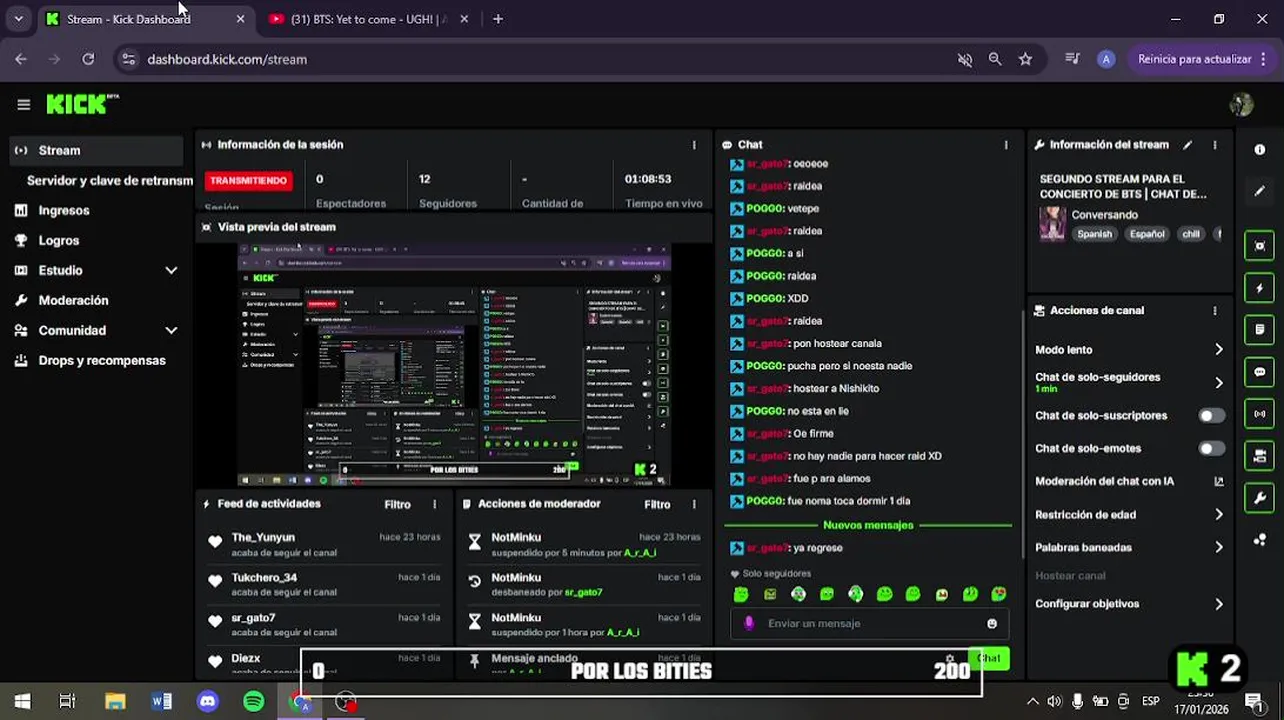Edit stream info with the pencil icon
1284x720 pixels.
coord(1188,145)
